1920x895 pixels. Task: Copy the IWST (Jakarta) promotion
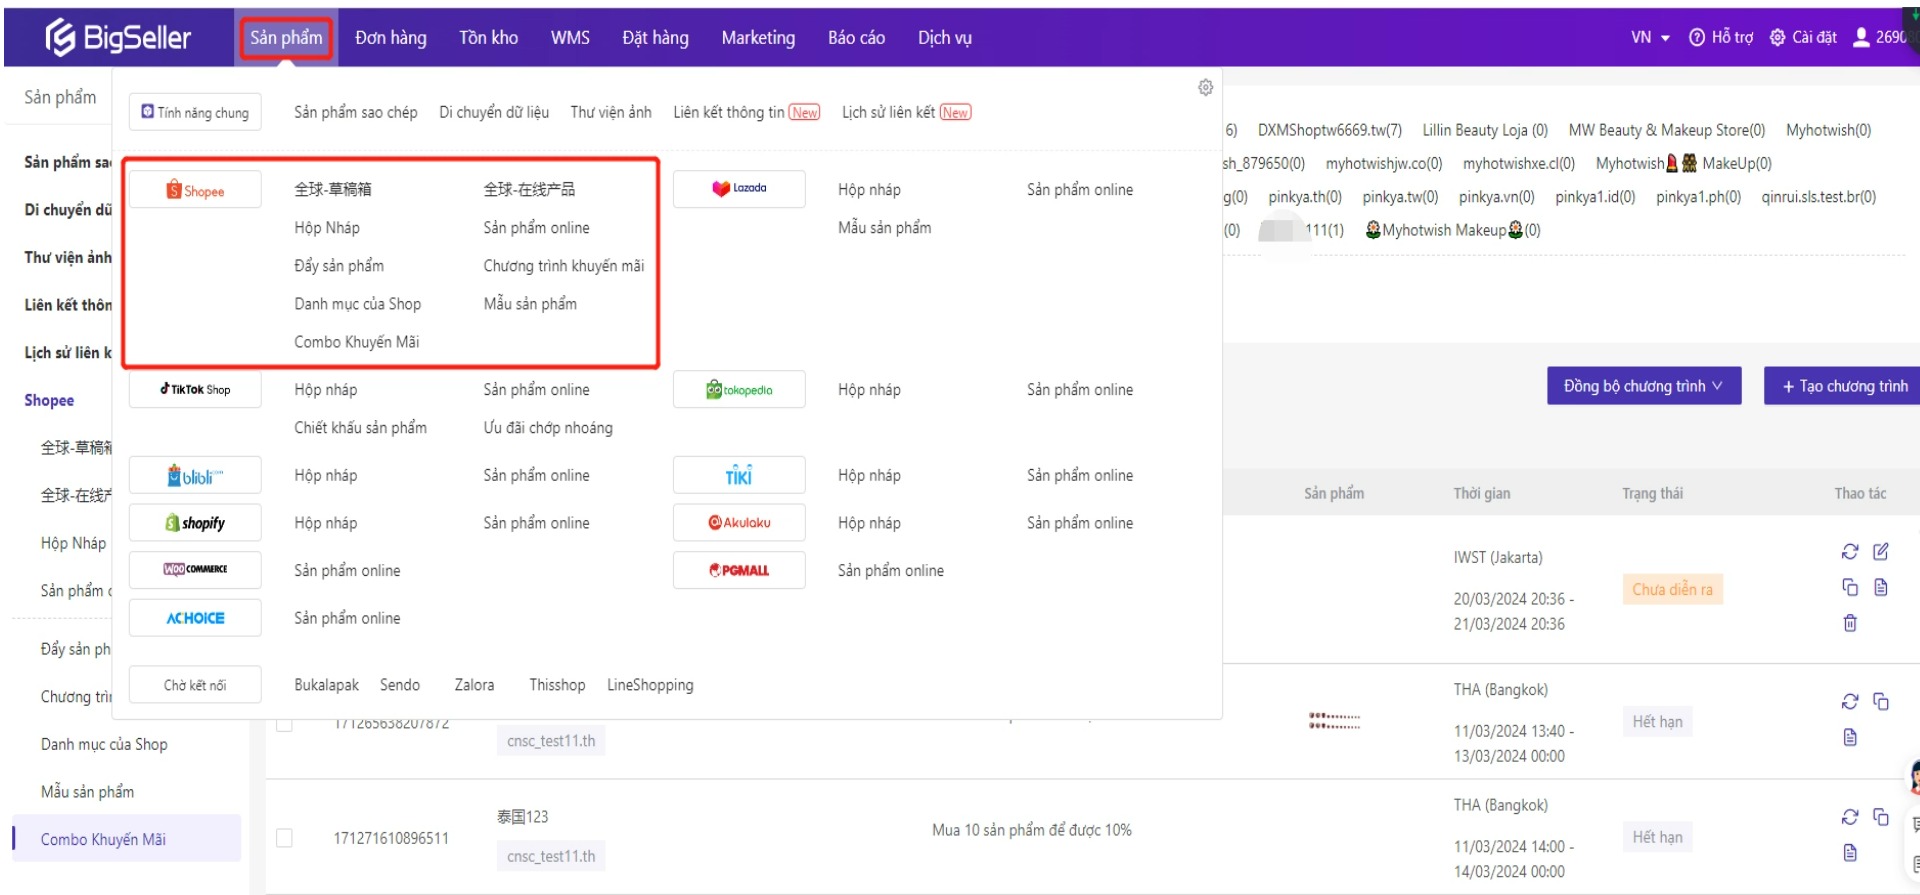(1850, 587)
